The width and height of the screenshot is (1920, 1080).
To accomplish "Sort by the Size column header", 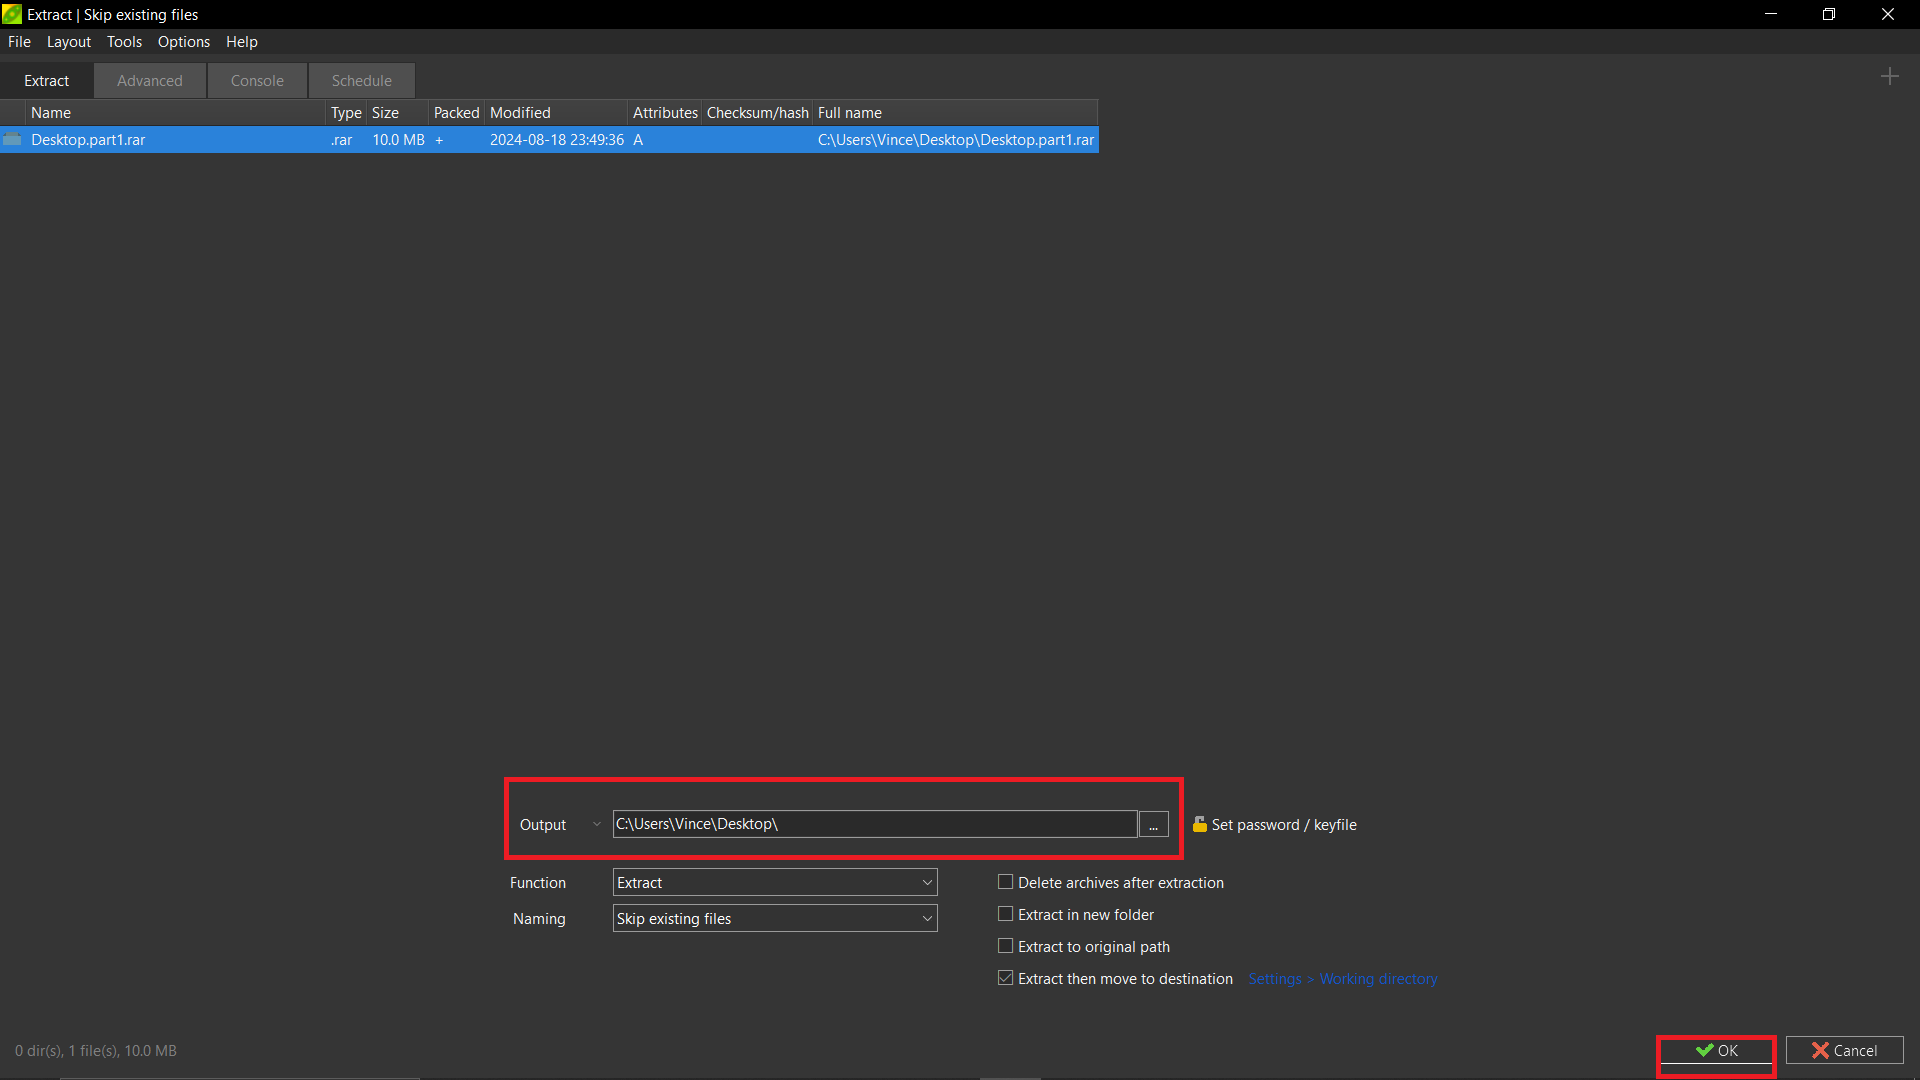I will pos(398,113).
